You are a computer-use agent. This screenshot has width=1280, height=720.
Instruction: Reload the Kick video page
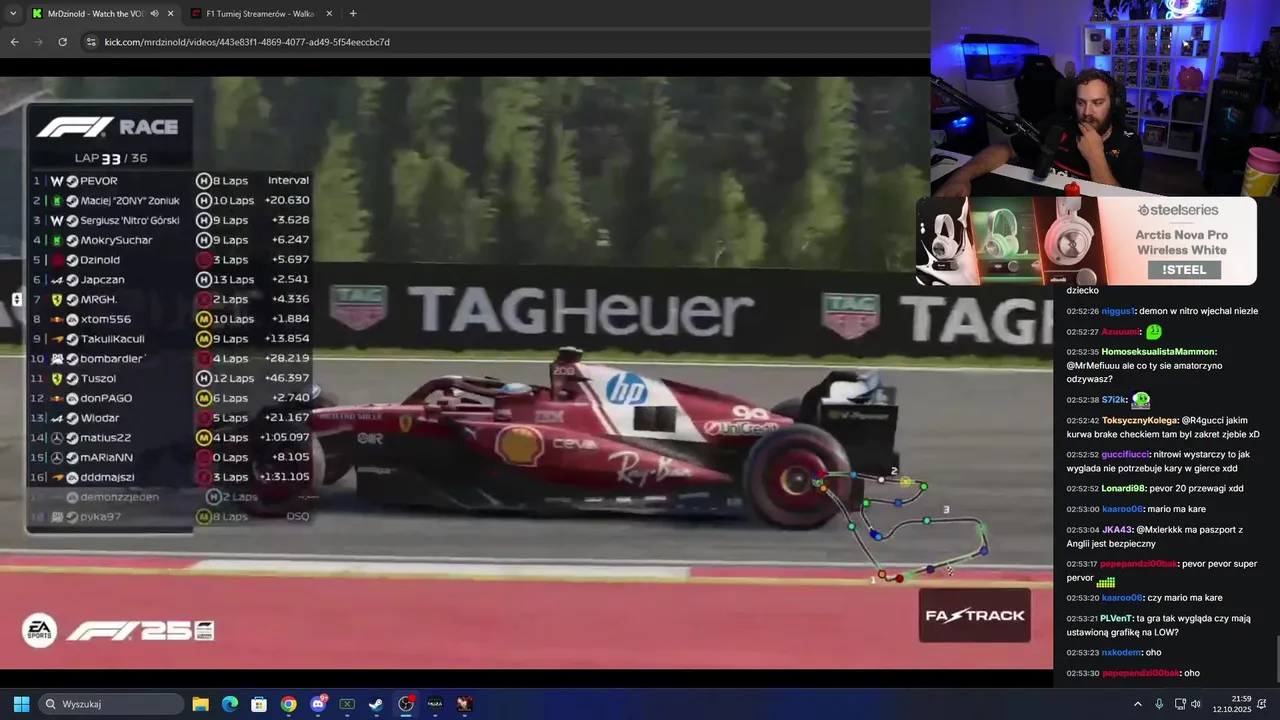pyautogui.click(x=62, y=42)
